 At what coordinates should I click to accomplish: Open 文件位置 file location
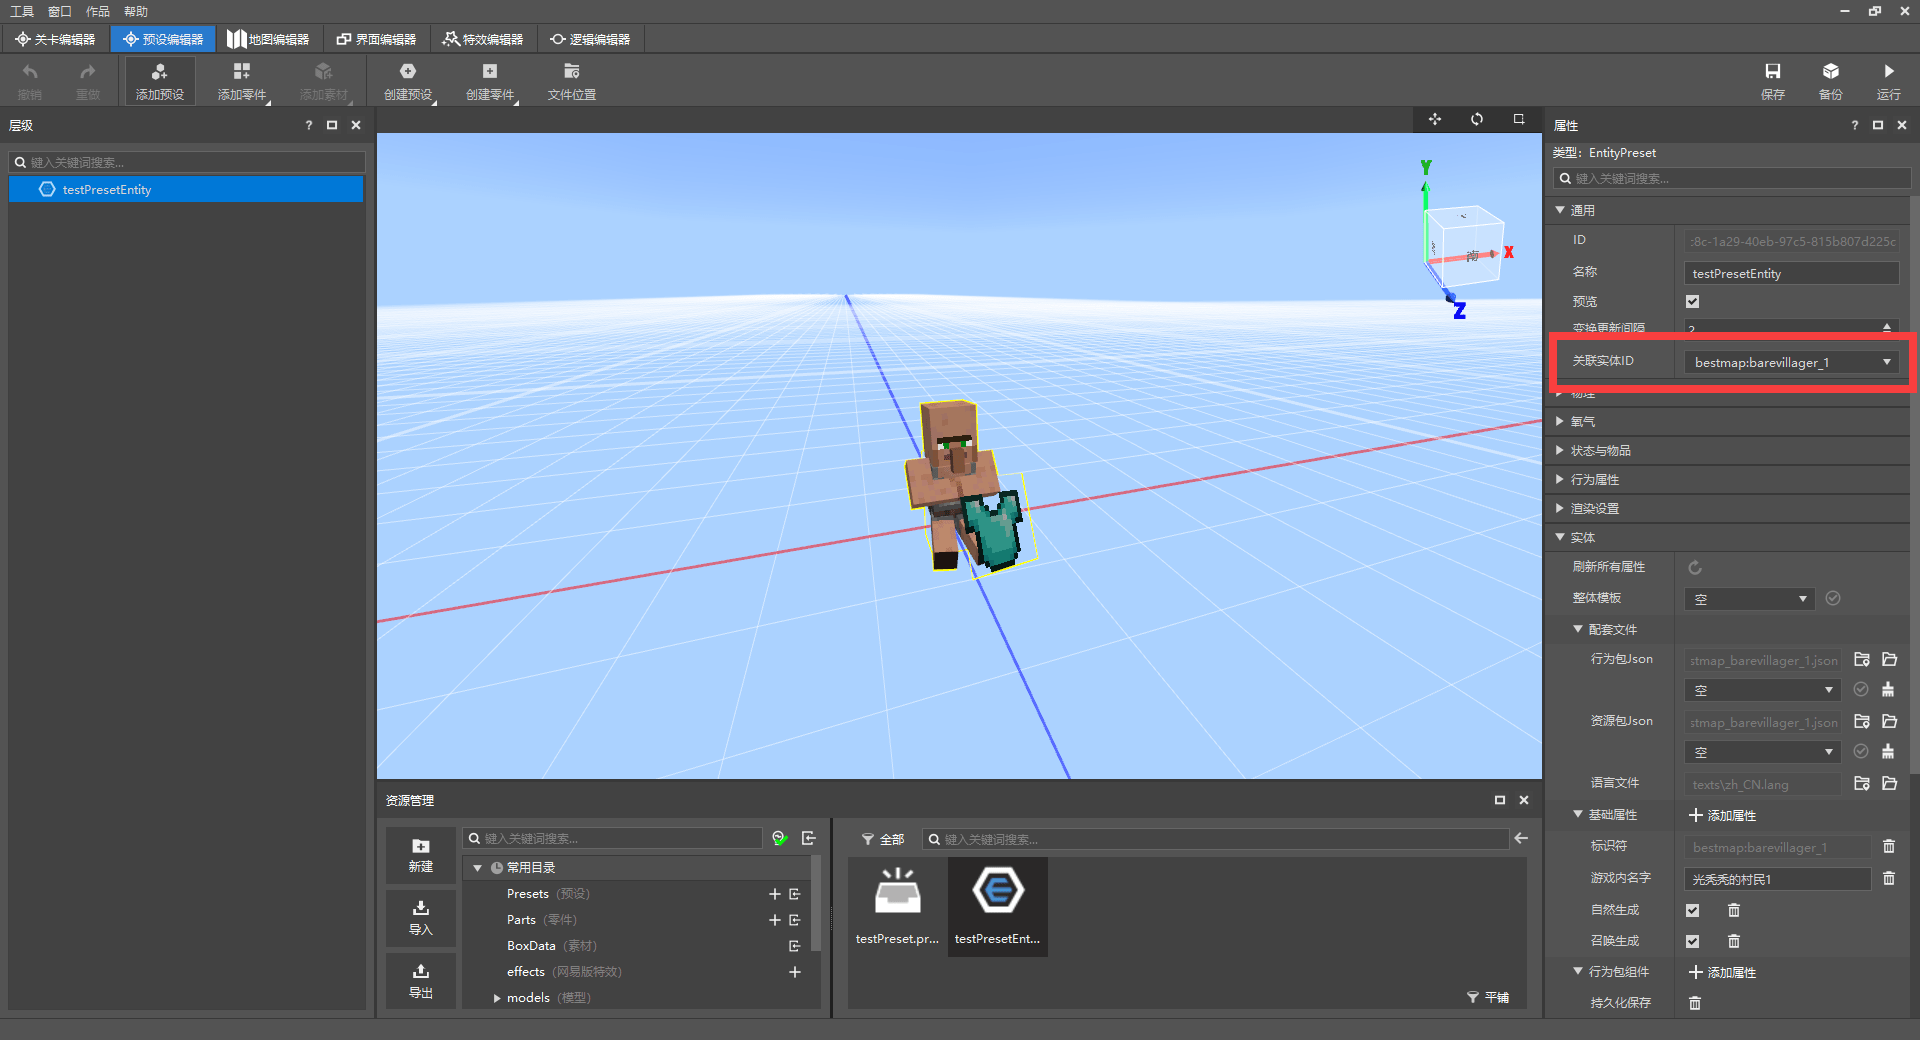(572, 80)
